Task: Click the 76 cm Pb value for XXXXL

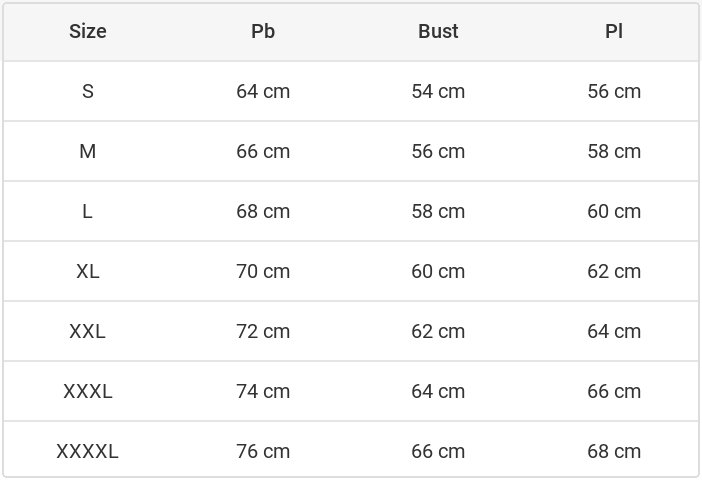Action: click(x=263, y=451)
